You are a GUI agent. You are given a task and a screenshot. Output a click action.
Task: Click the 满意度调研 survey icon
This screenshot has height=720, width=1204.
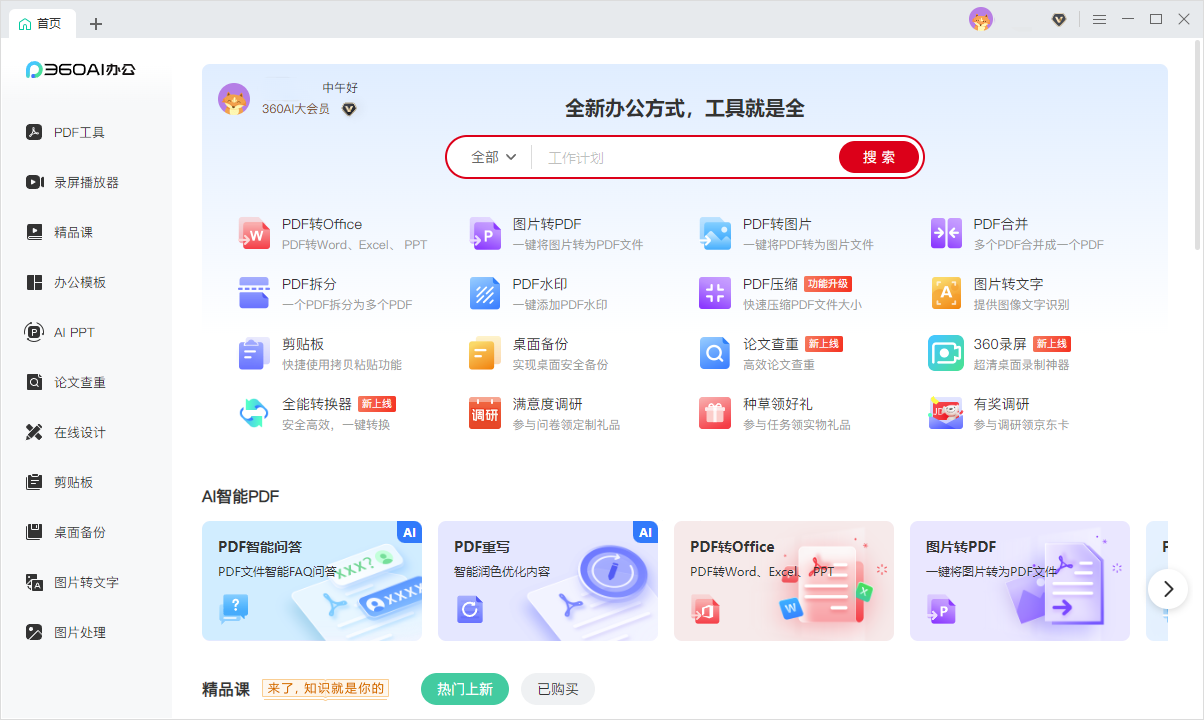[x=485, y=413]
